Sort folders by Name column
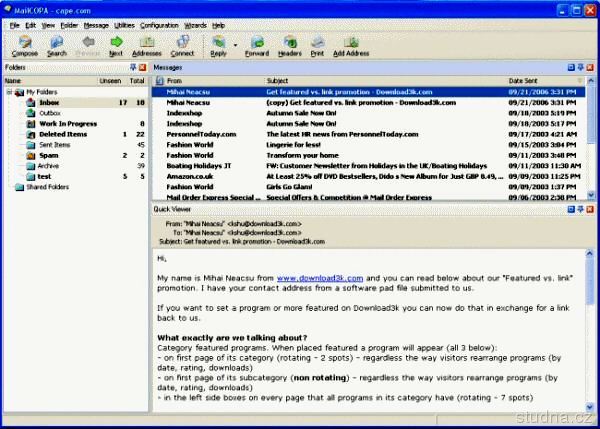 [x=50, y=81]
